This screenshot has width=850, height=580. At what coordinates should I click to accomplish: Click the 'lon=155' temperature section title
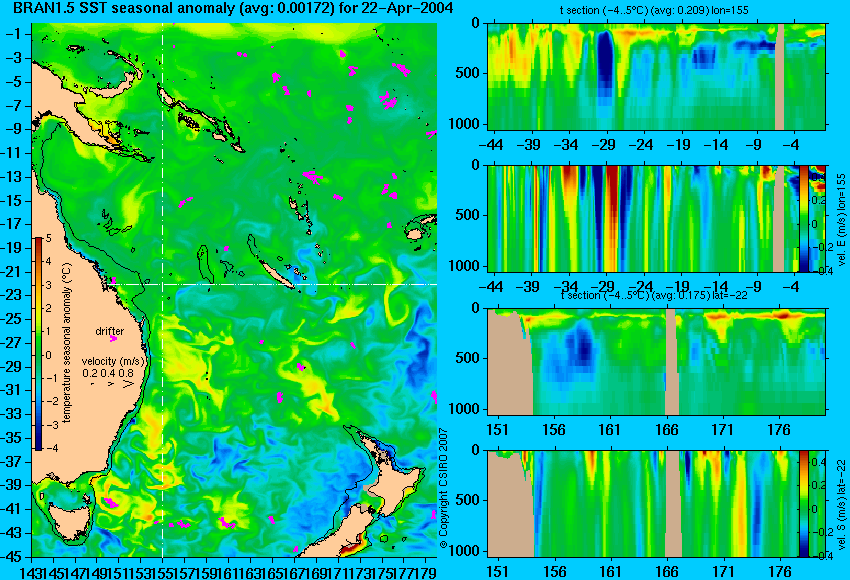[x=654, y=11]
